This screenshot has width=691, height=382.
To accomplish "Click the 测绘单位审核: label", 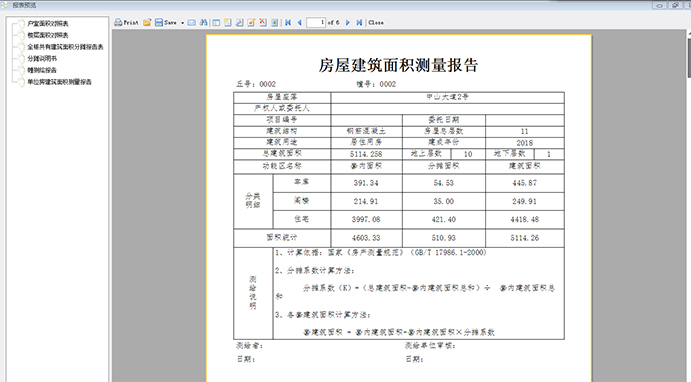I will click(430, 346).
